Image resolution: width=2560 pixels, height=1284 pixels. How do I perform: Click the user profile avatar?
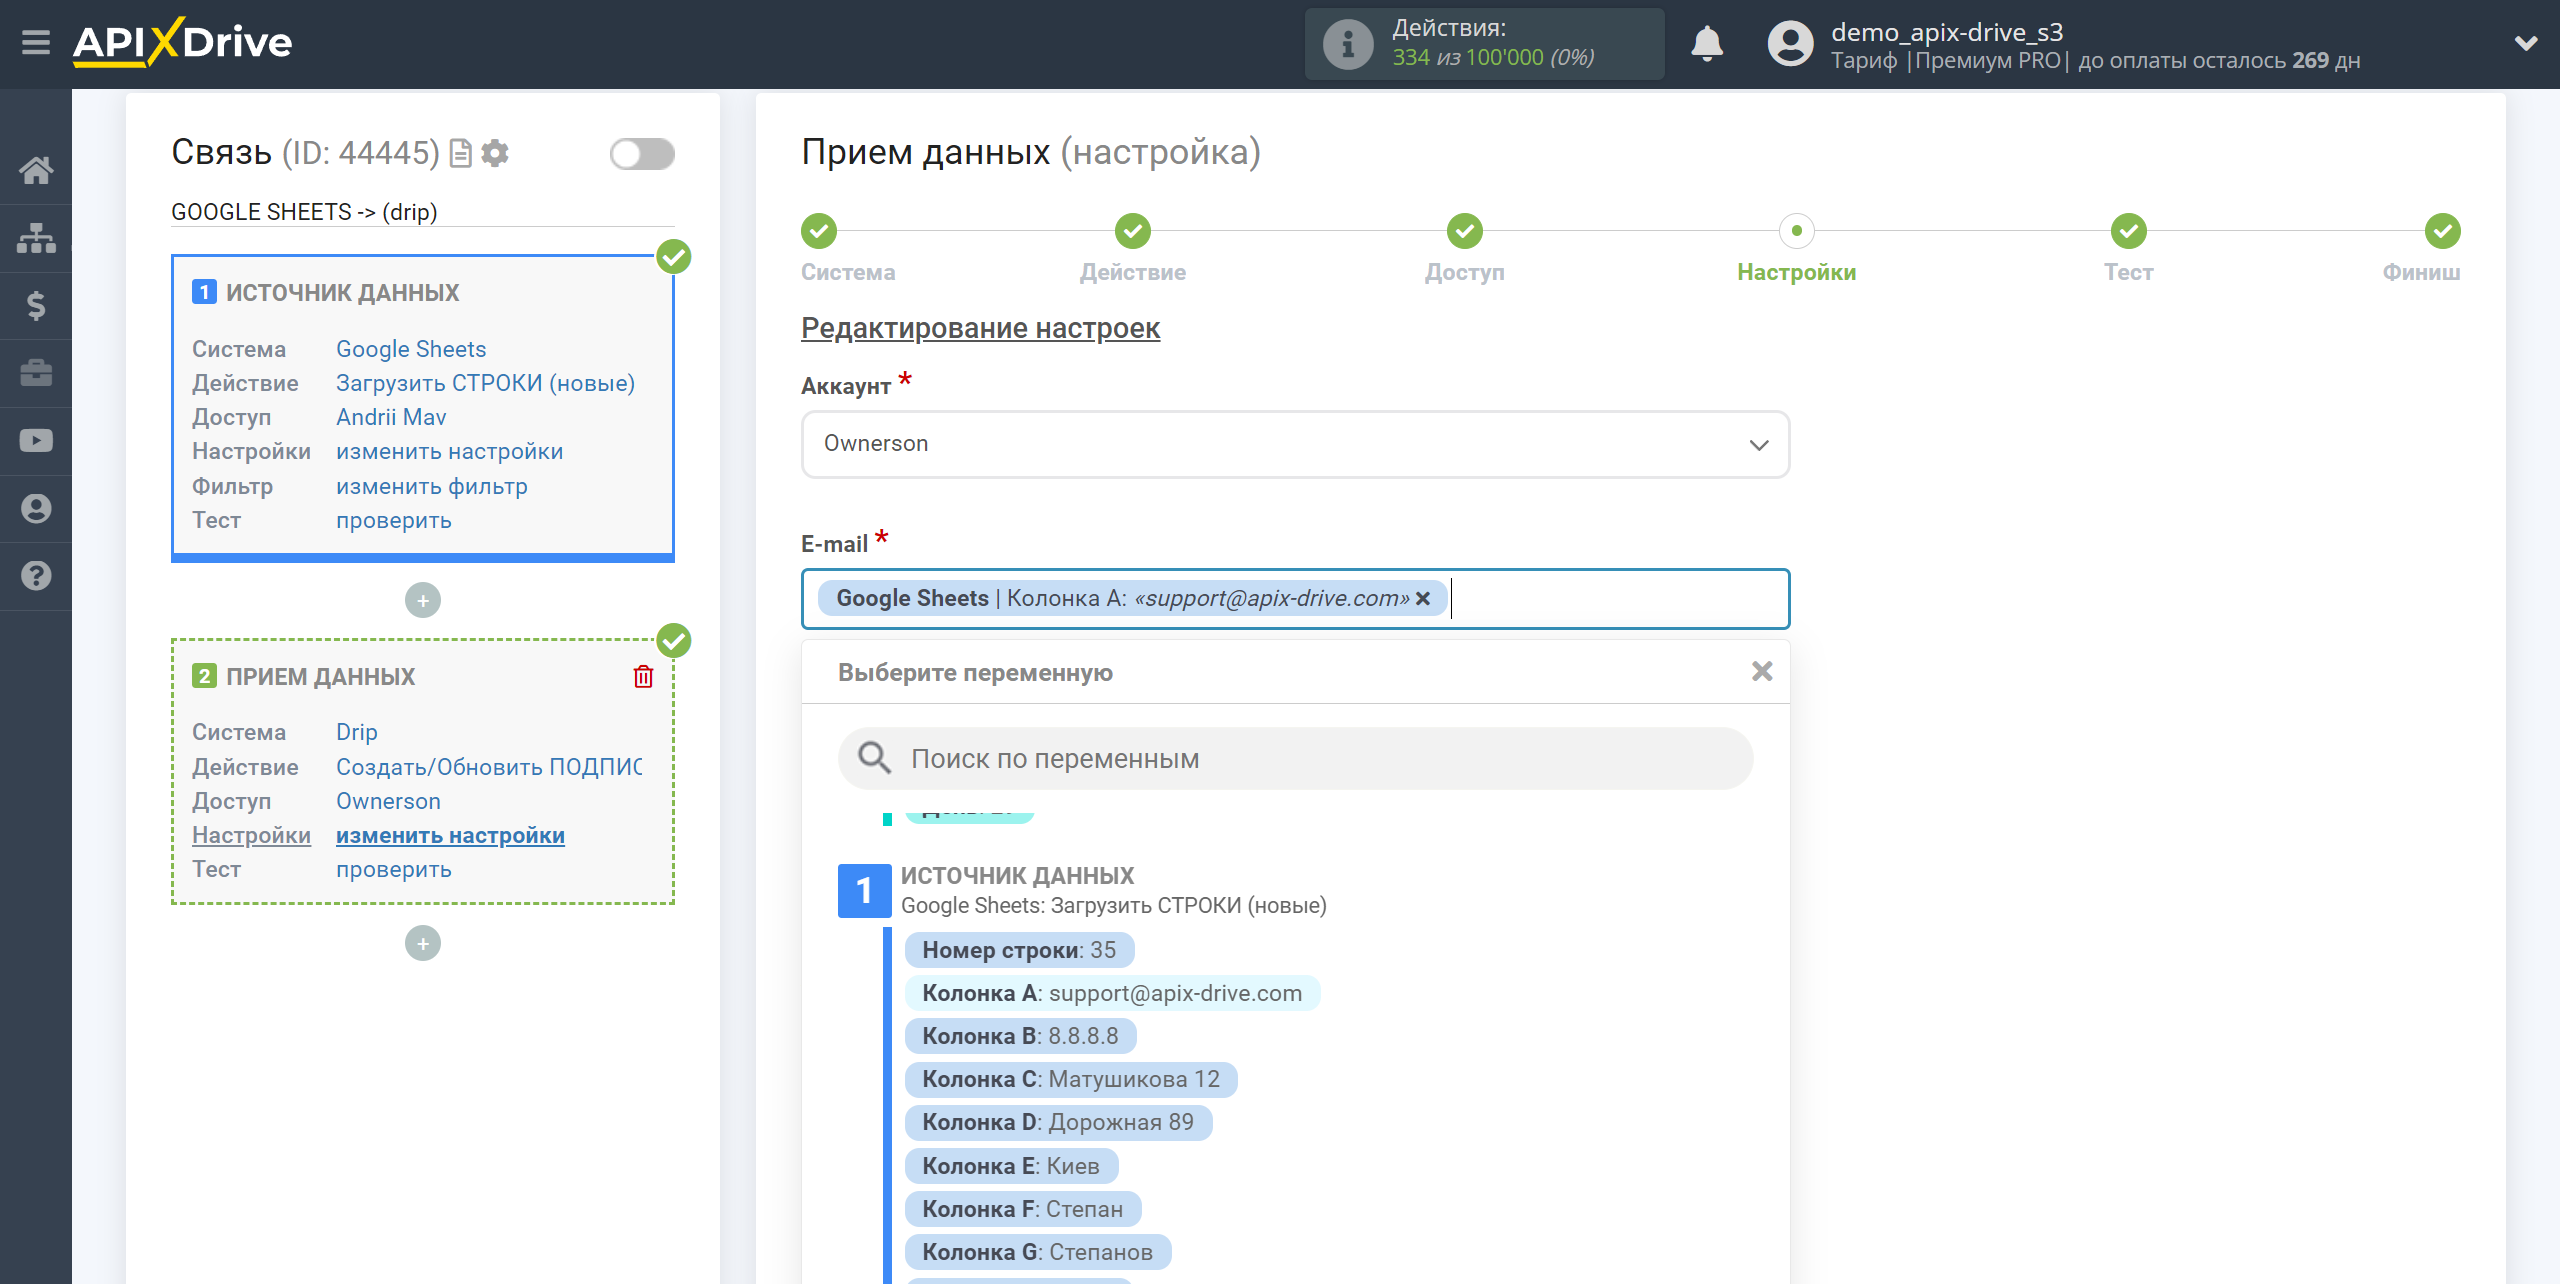[1790, 44]
